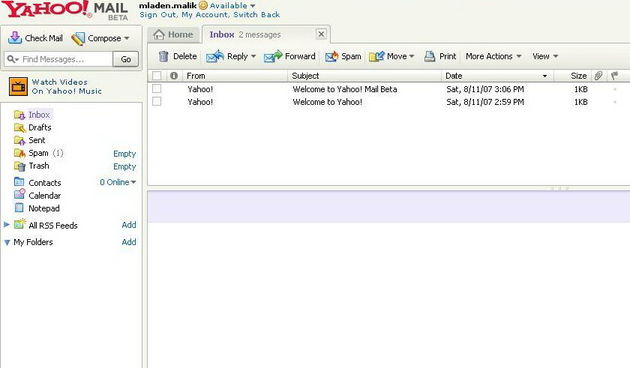
Task: Click the flag column header icon
Action: 614,76
